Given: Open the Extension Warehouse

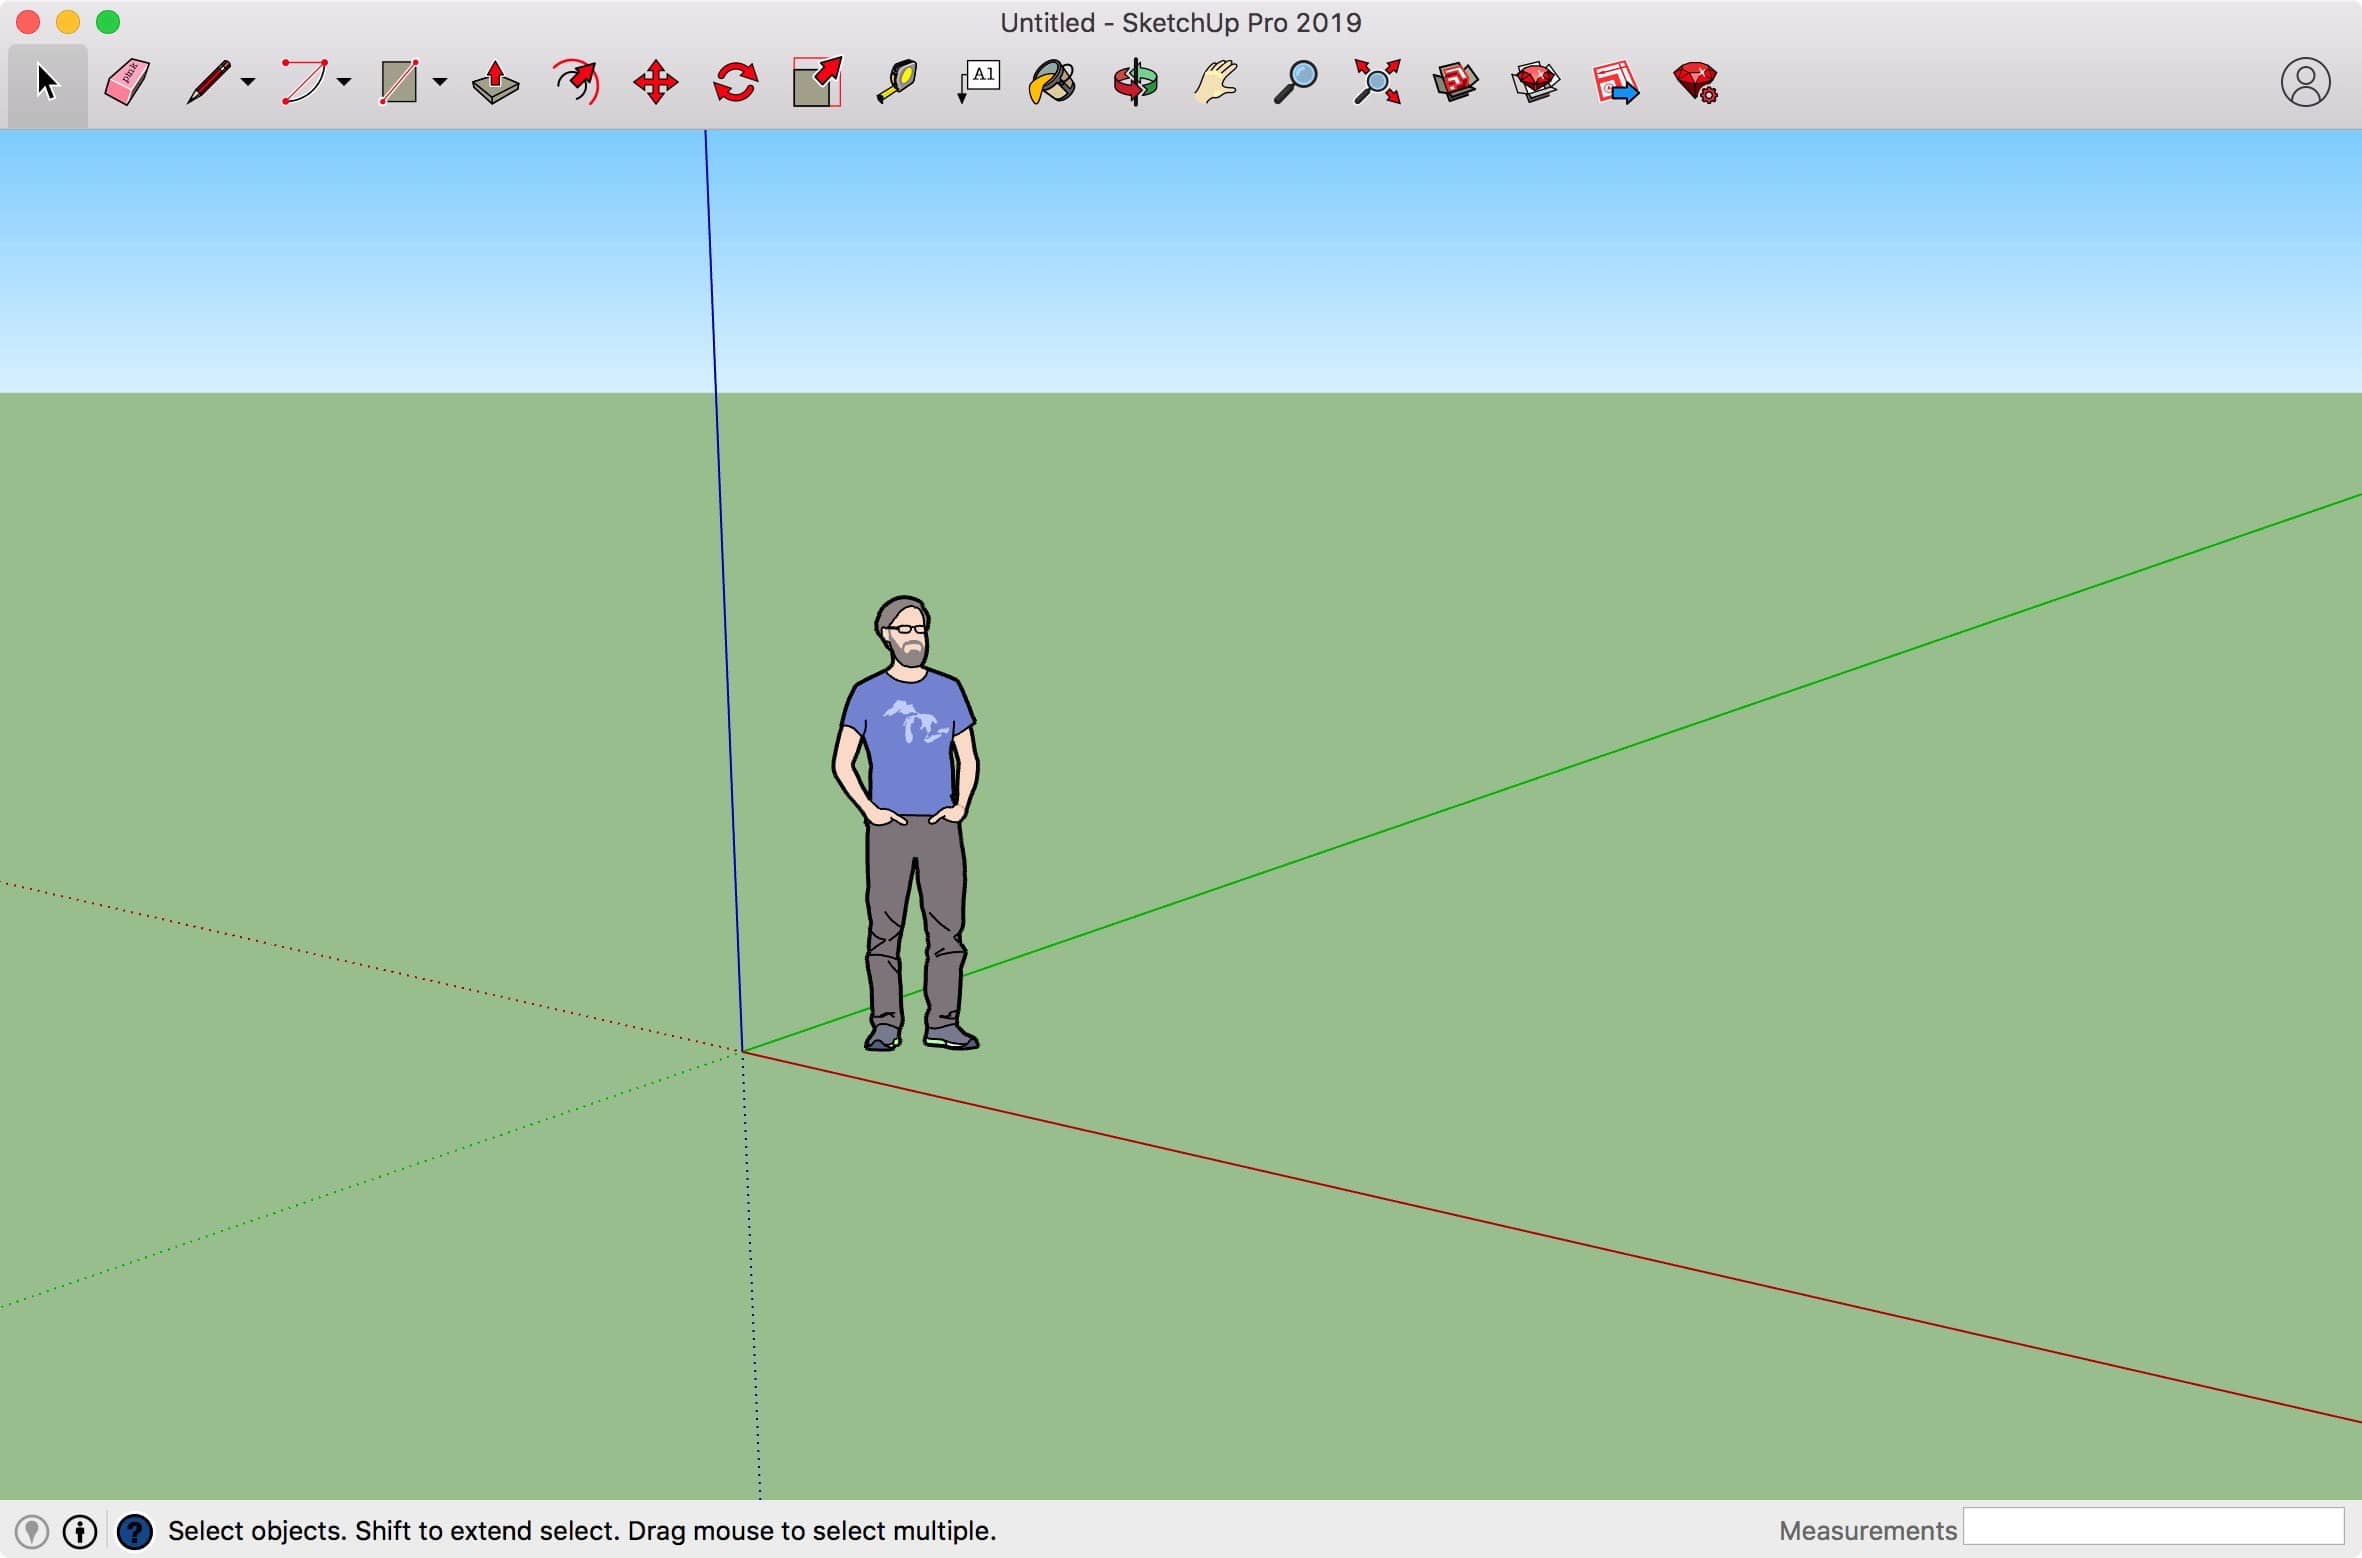Looking at the screenshot, I should [x=1535, y=82].
